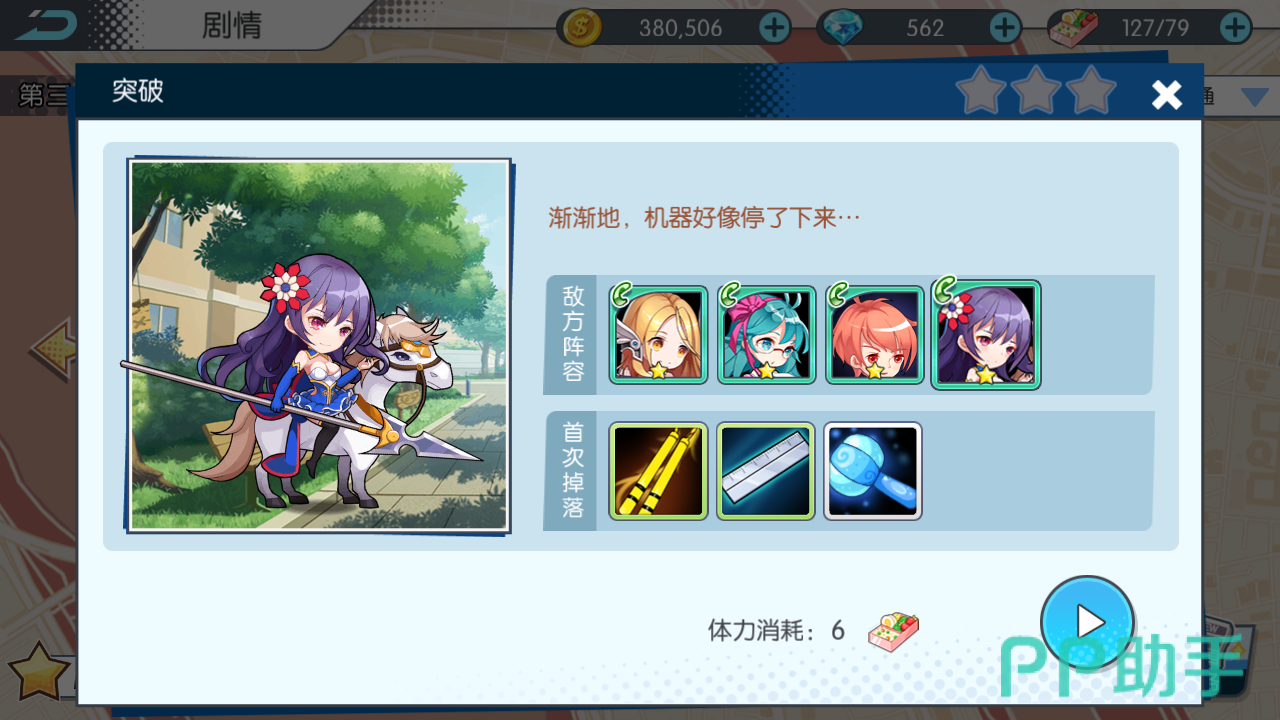Image resolution: width=1280 pixels, height=720 pixels.
Task: Tap the back arrow icon
Action: point(44,24)
